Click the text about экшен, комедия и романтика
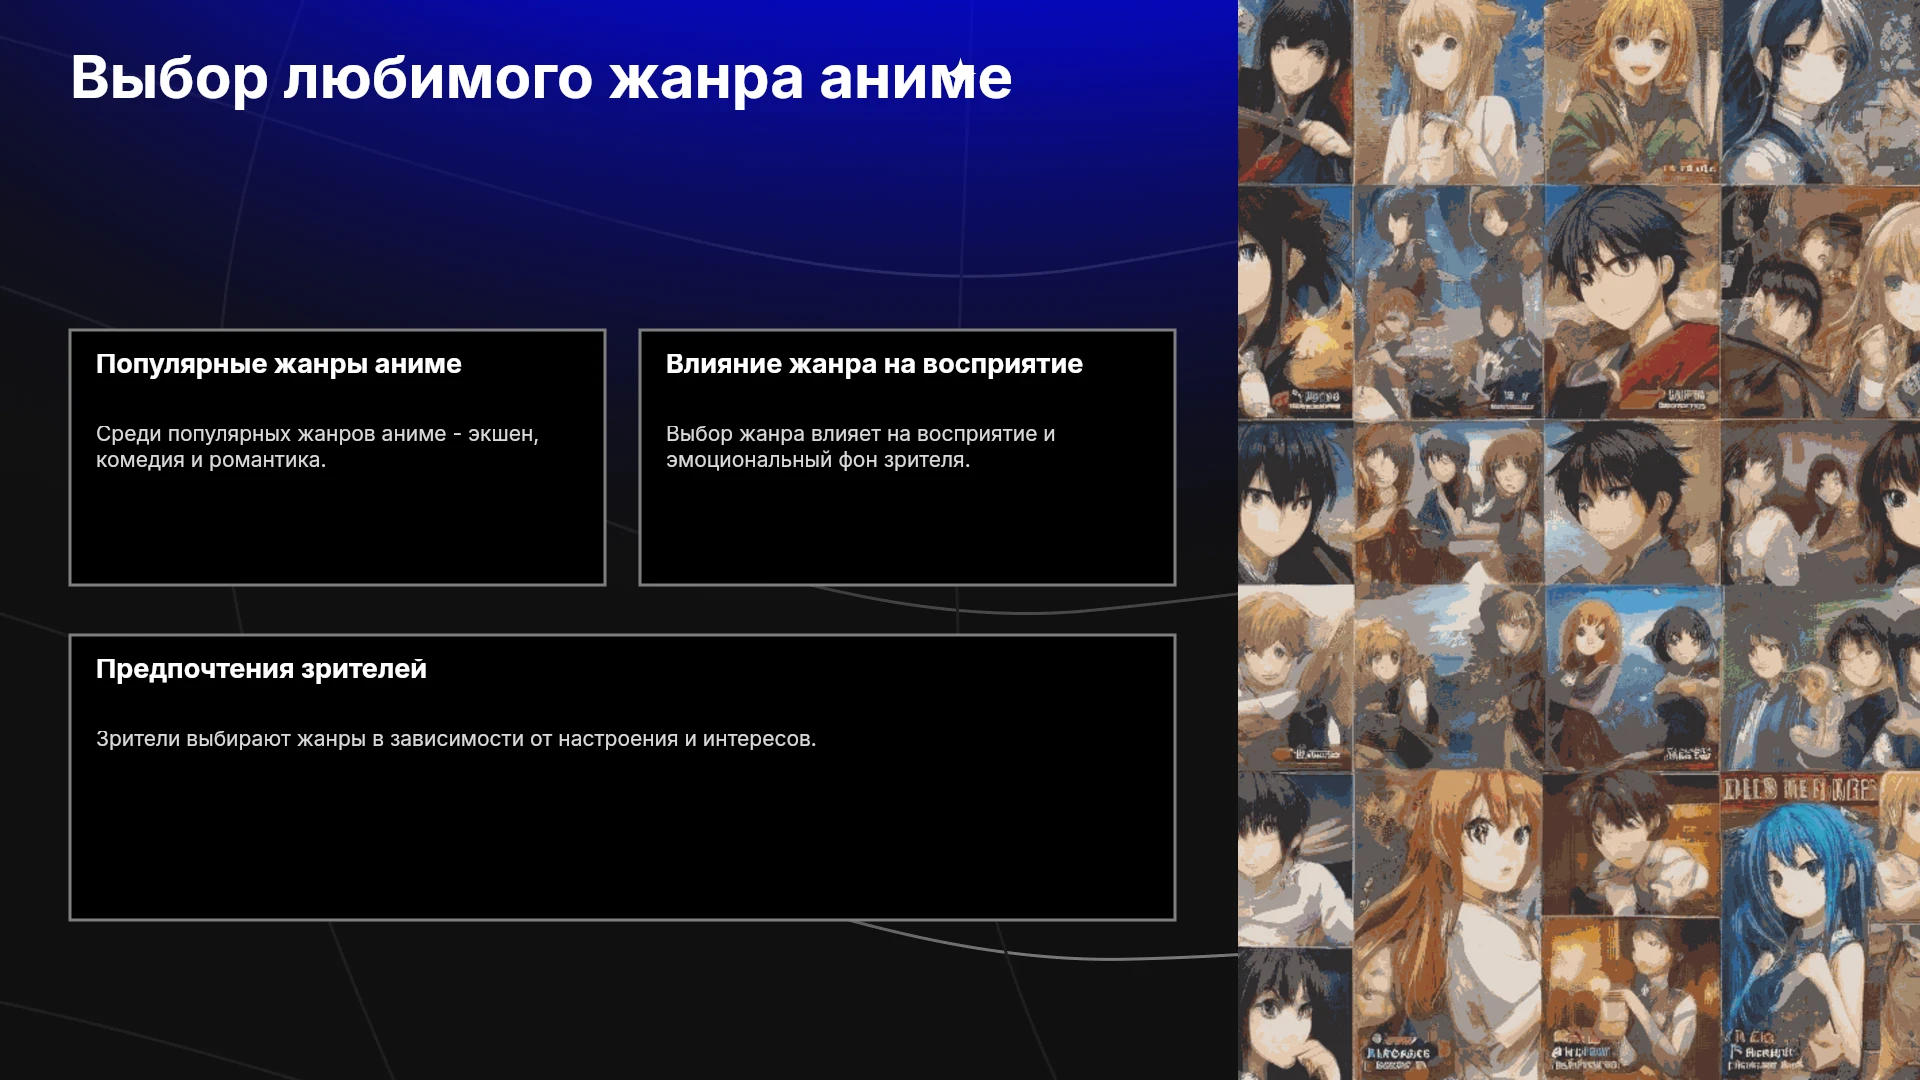Screen dimensions: 1920x1080 pyautogui.click(x=317, y=447)
